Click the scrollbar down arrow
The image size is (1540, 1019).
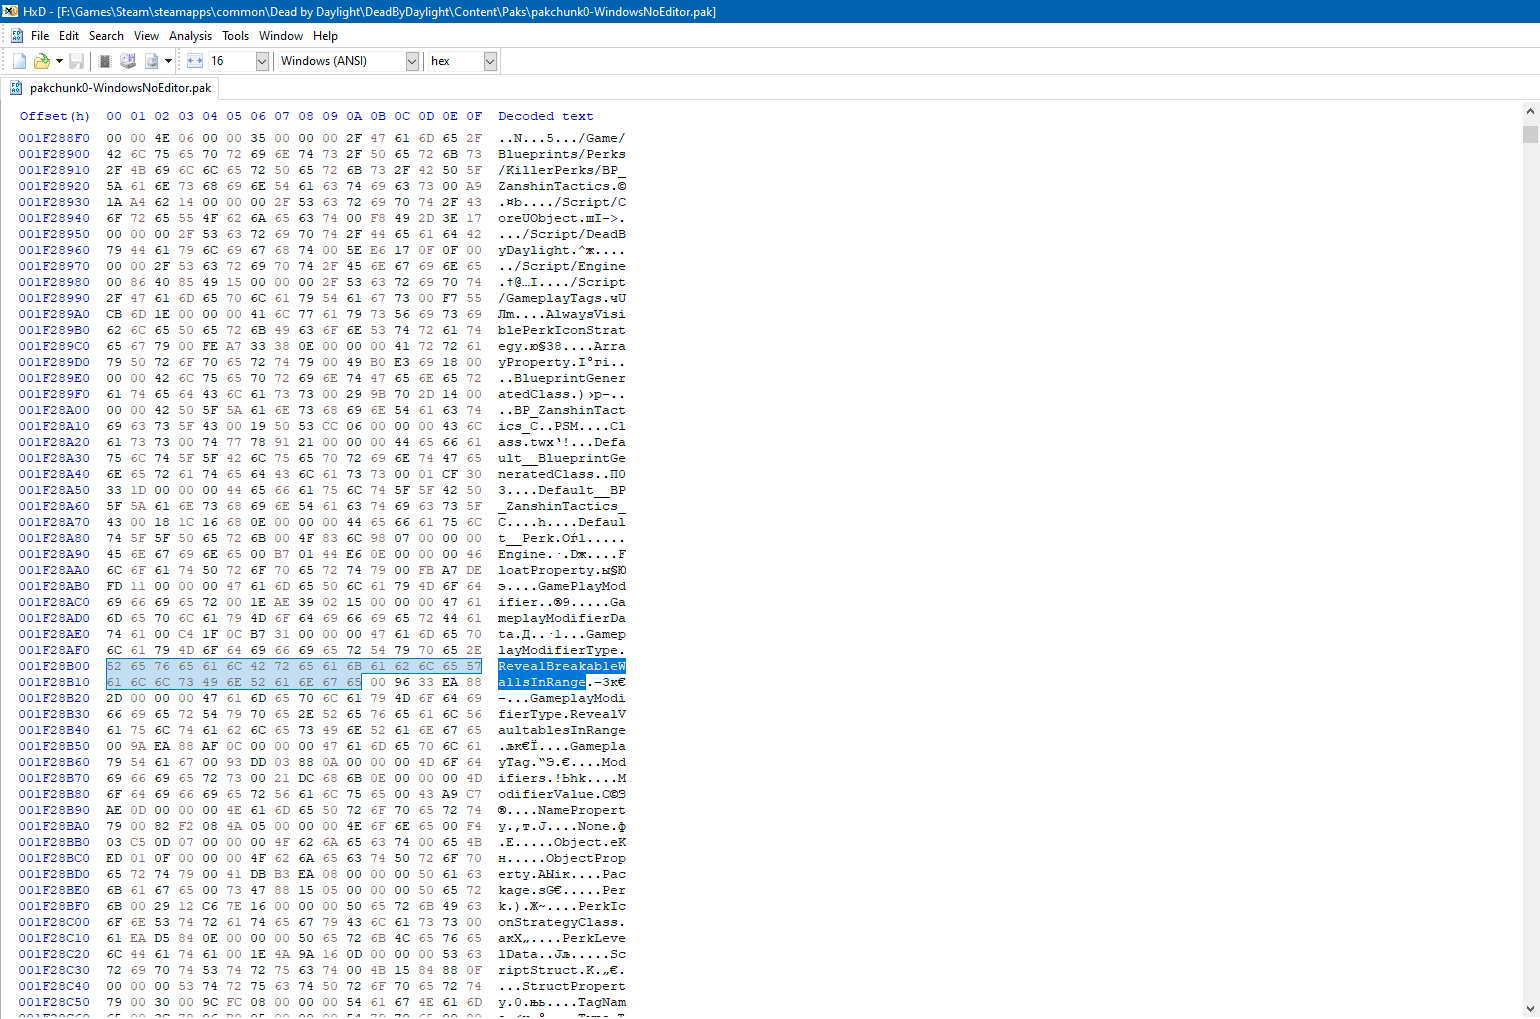pyautogui.click(x=1530, y=1008)
